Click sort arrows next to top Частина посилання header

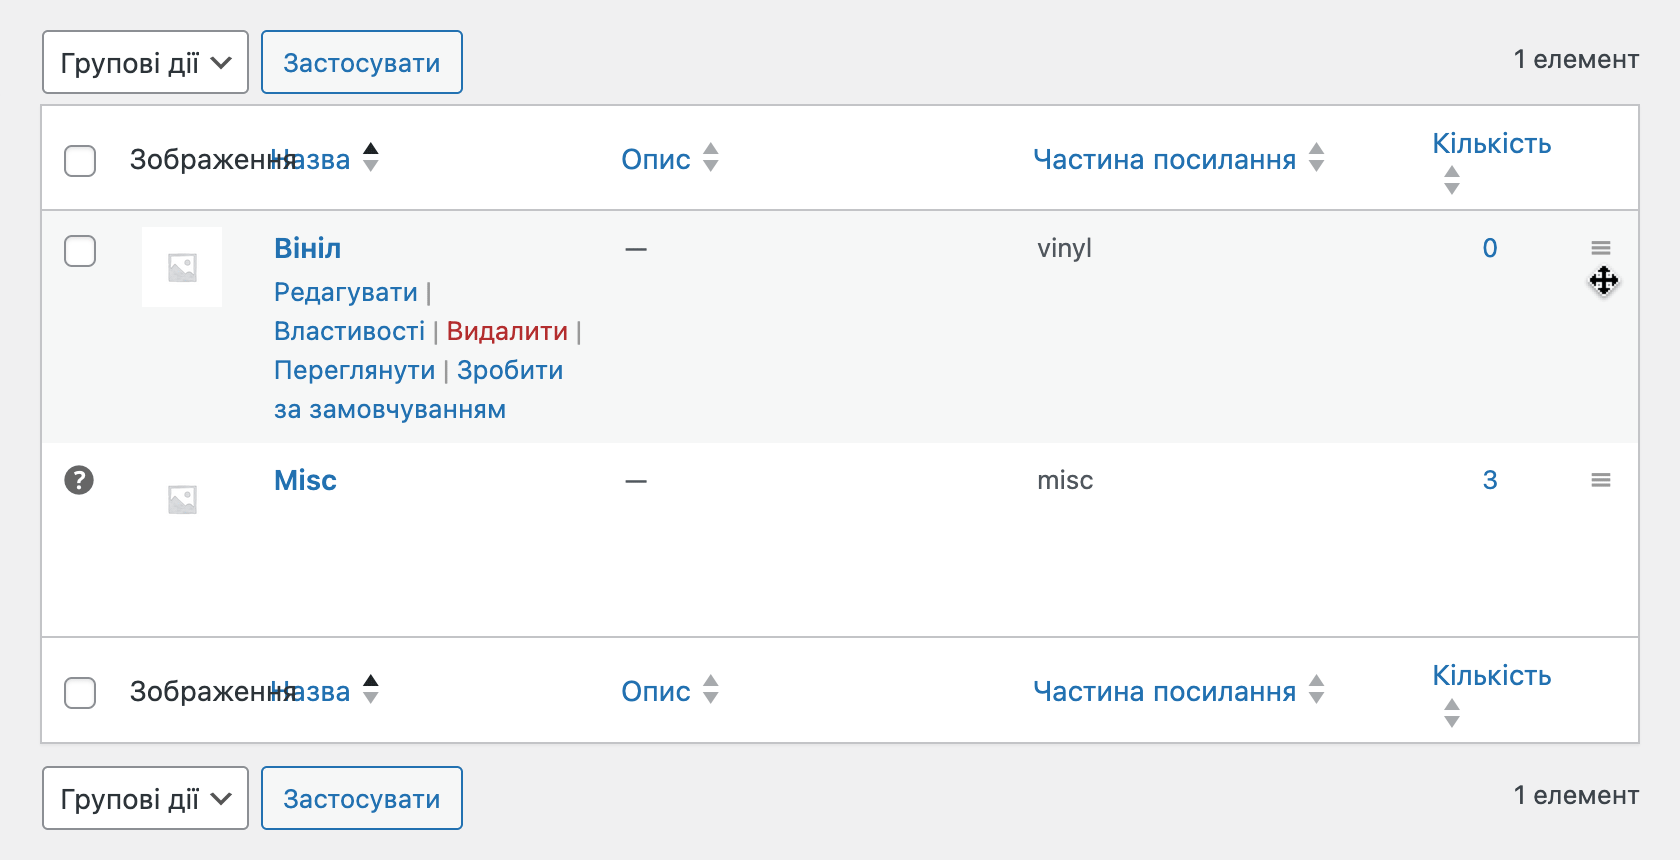[x=1317, y=157]
